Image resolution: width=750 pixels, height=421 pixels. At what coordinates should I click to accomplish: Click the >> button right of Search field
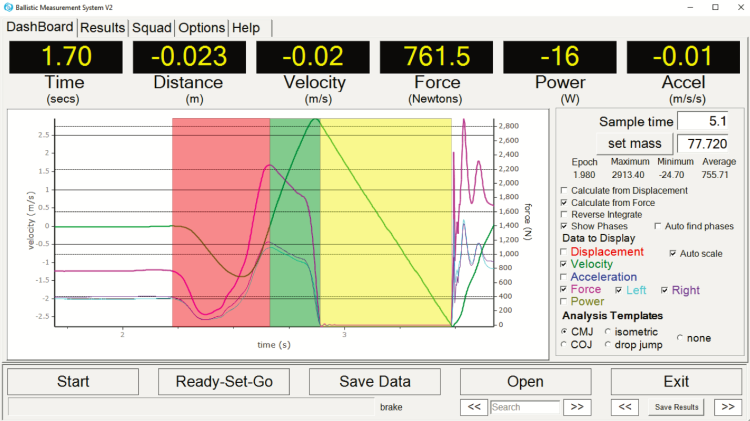click(574, 407)
